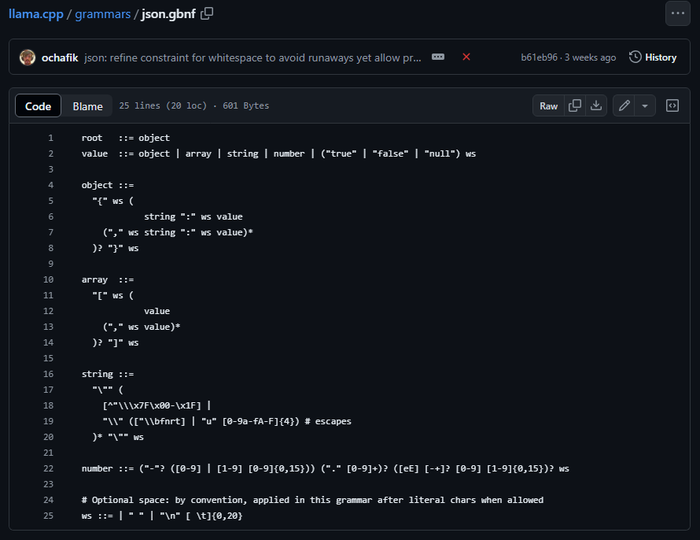
Task: Expand the commit message ellipsis
Action: [x=438, y=57]
